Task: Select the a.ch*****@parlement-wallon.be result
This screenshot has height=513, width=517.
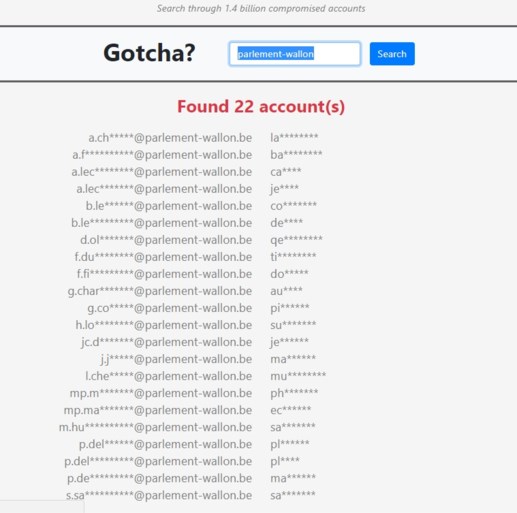Action: [x=170, y=138]
